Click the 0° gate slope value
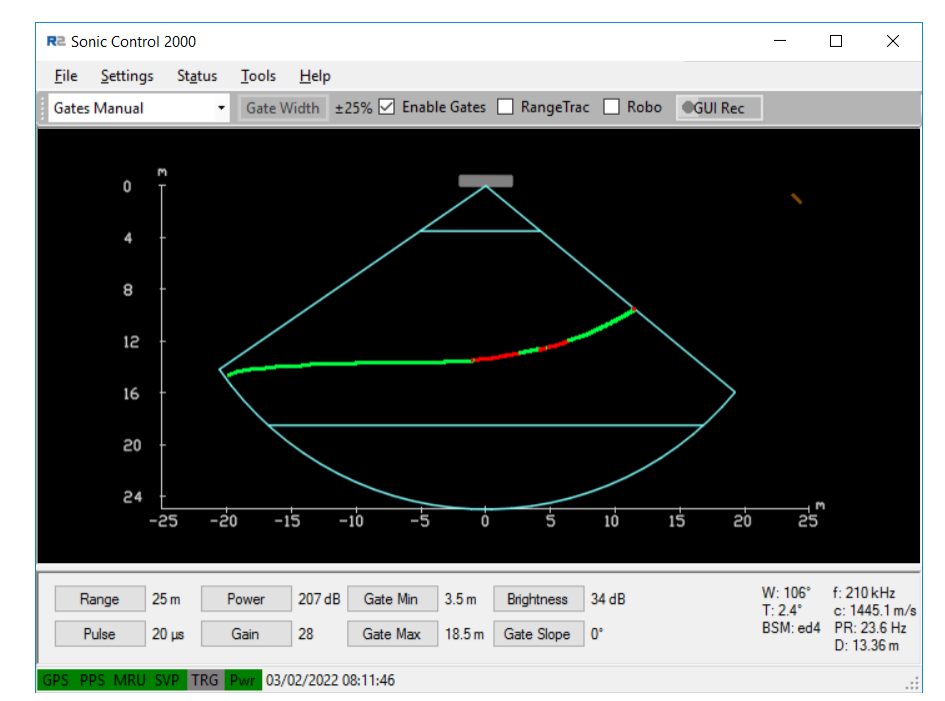Image resolution: width=945 pixels, height=701 pixels. coord(597,634)
